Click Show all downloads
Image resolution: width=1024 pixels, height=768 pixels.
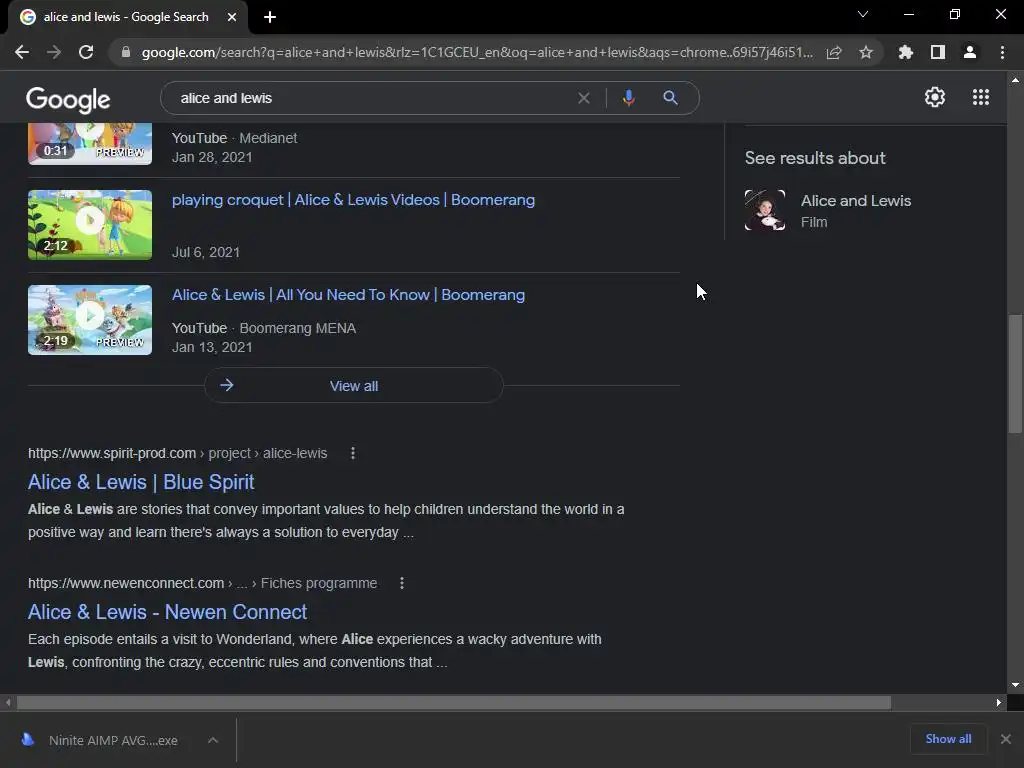pos(948,739)
